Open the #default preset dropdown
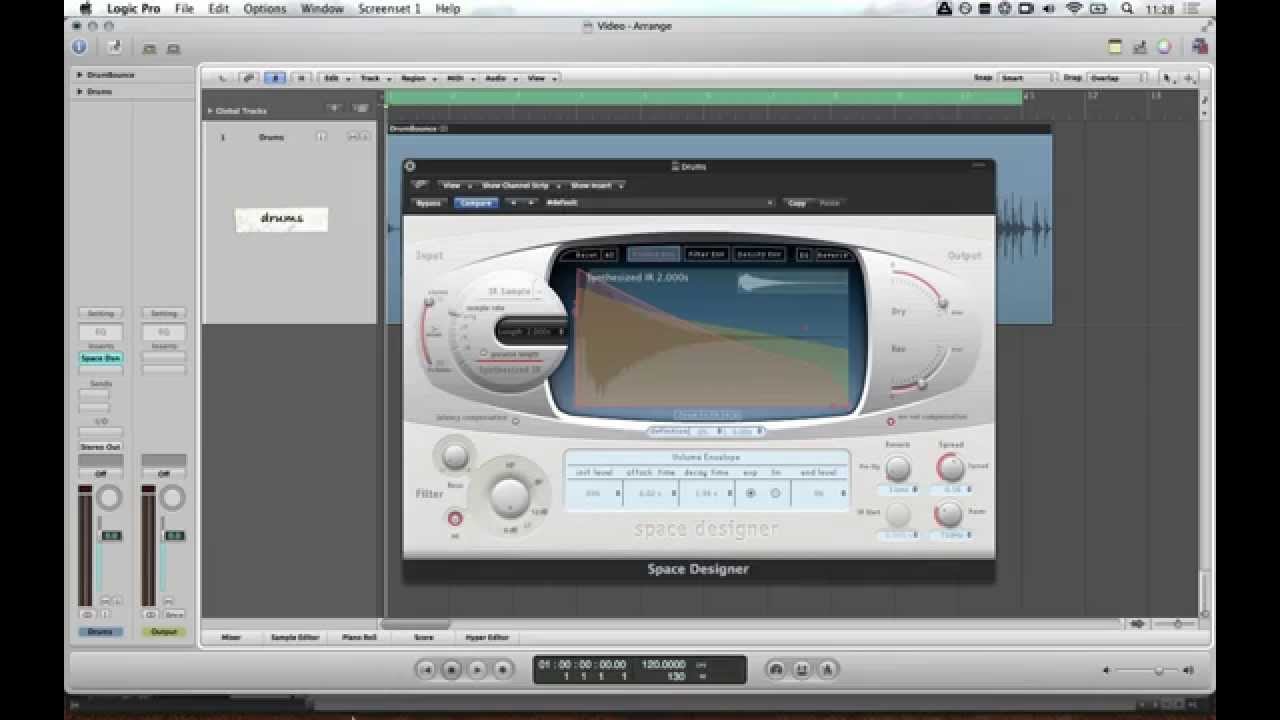 click(660, 203)
